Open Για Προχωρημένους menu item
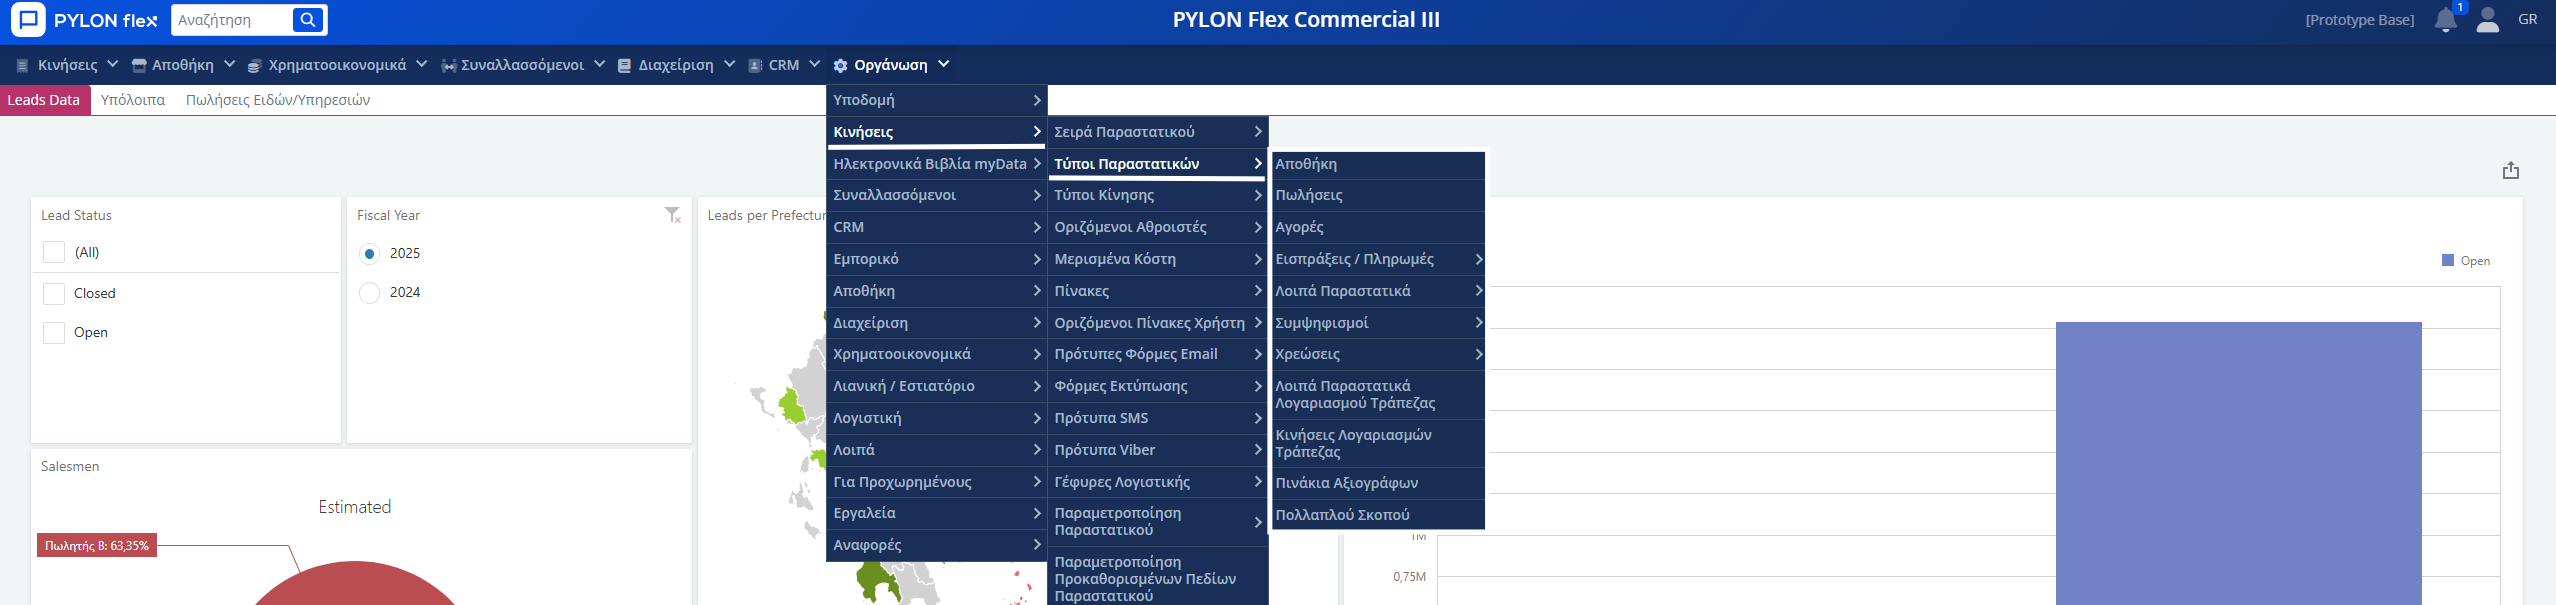The image size is (2556, 605). 936,482
